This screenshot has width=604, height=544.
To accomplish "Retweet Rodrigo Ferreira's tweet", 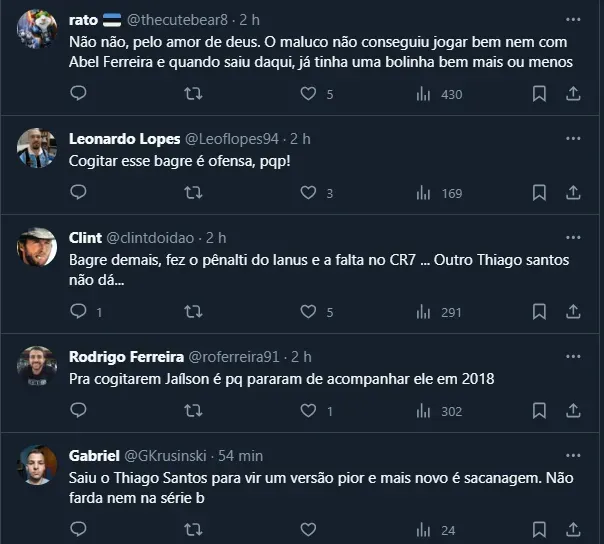I will point(193,411).
